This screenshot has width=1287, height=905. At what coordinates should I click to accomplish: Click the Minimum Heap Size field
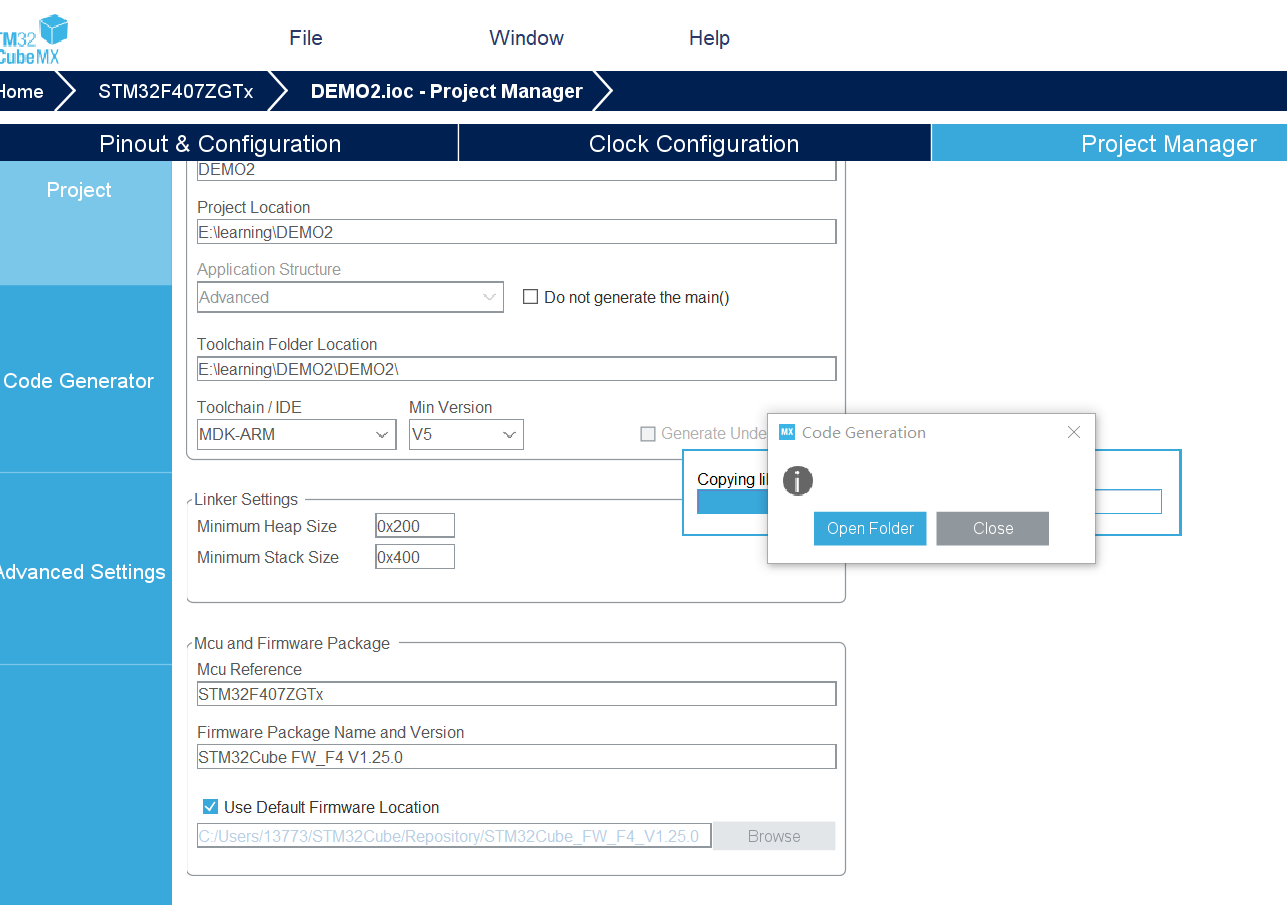coord(415,526)
